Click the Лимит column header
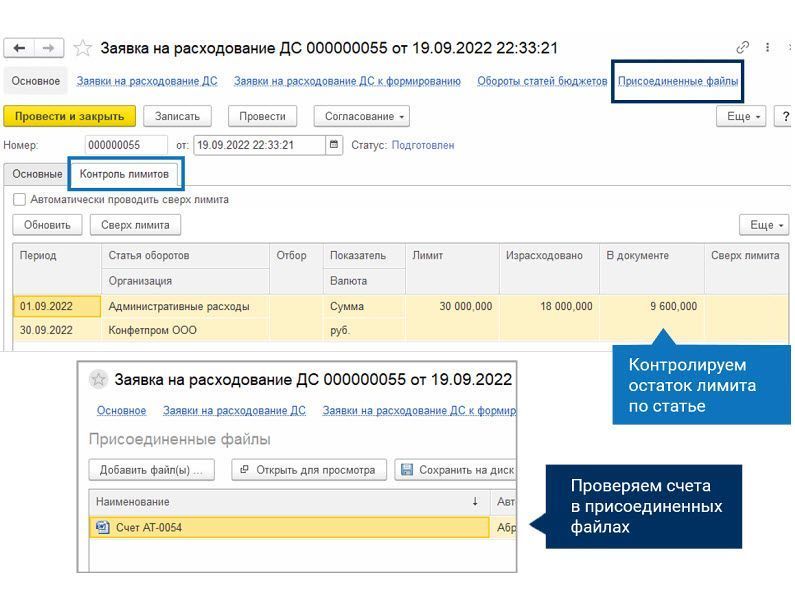The height and width of the screenshot is (600, 795). coord(452,268)
